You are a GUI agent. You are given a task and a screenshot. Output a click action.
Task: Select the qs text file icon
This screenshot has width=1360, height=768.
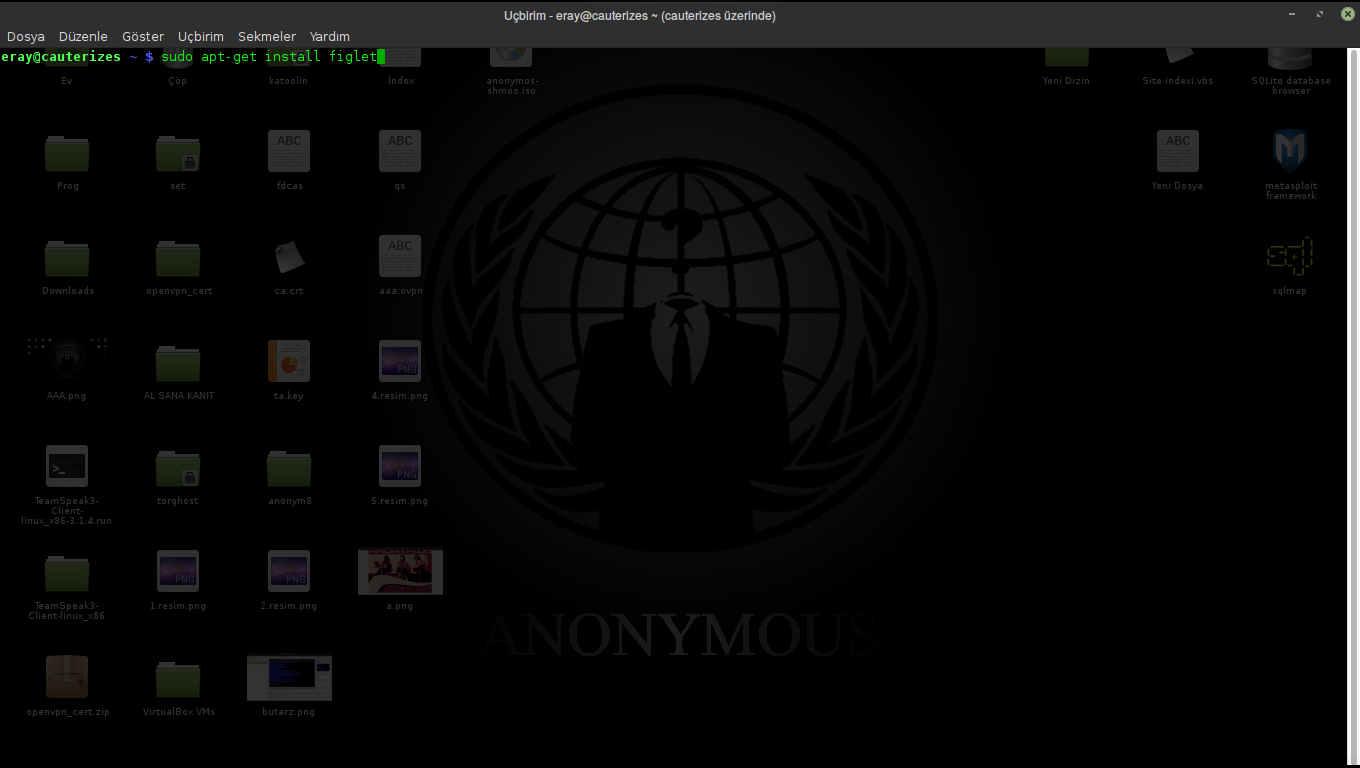click(400, 151)
